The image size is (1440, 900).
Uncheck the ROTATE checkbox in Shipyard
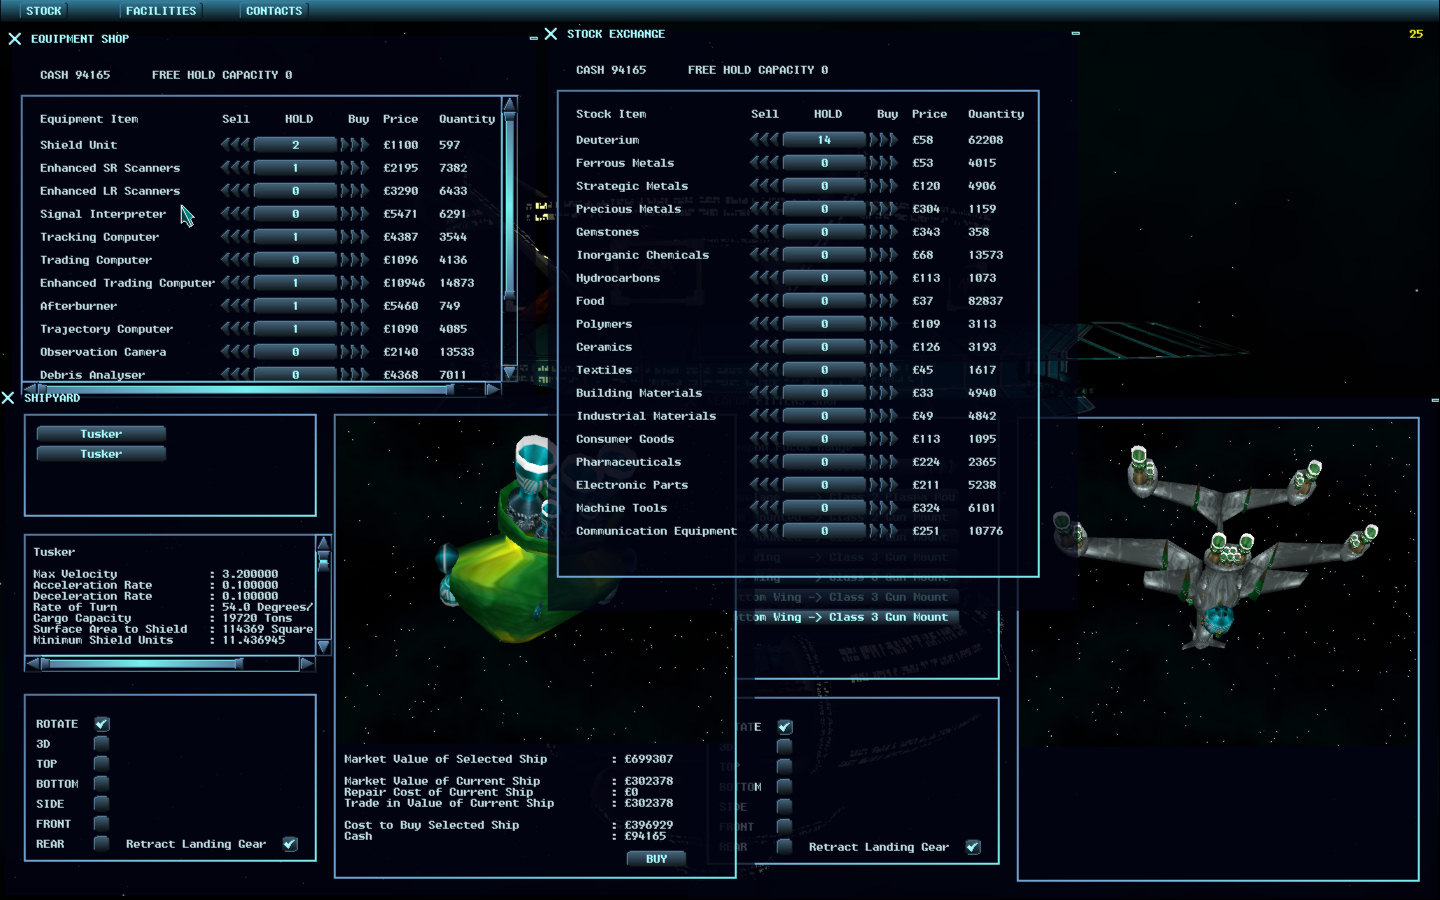[102, 723]
